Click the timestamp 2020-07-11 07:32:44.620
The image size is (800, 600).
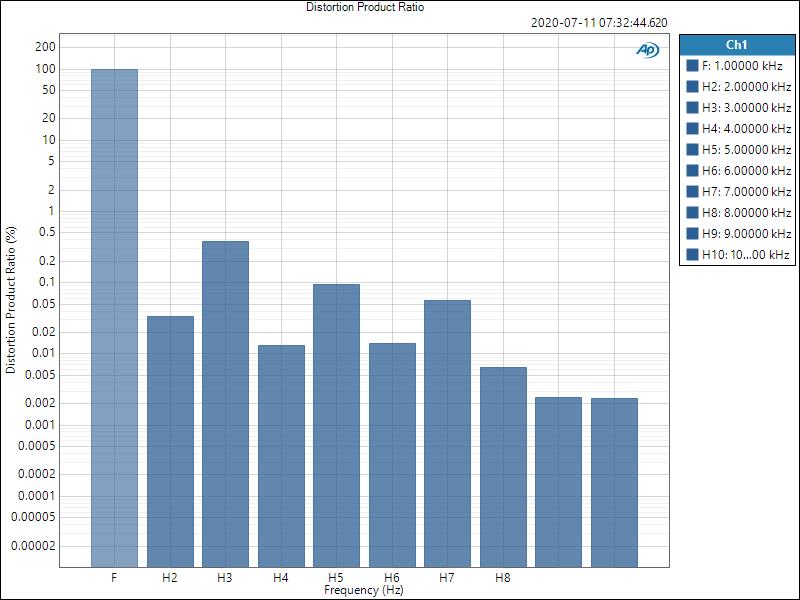click(x=599, y=23)
